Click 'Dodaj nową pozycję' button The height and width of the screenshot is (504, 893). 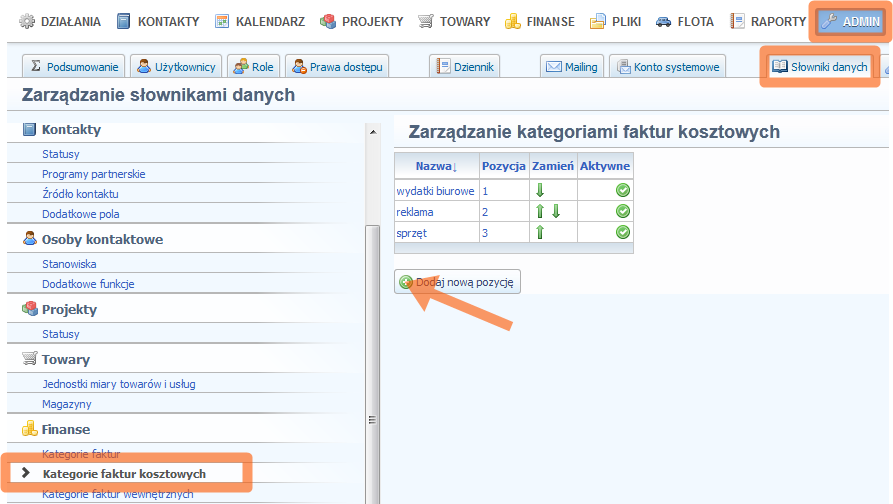pos(457,283)
